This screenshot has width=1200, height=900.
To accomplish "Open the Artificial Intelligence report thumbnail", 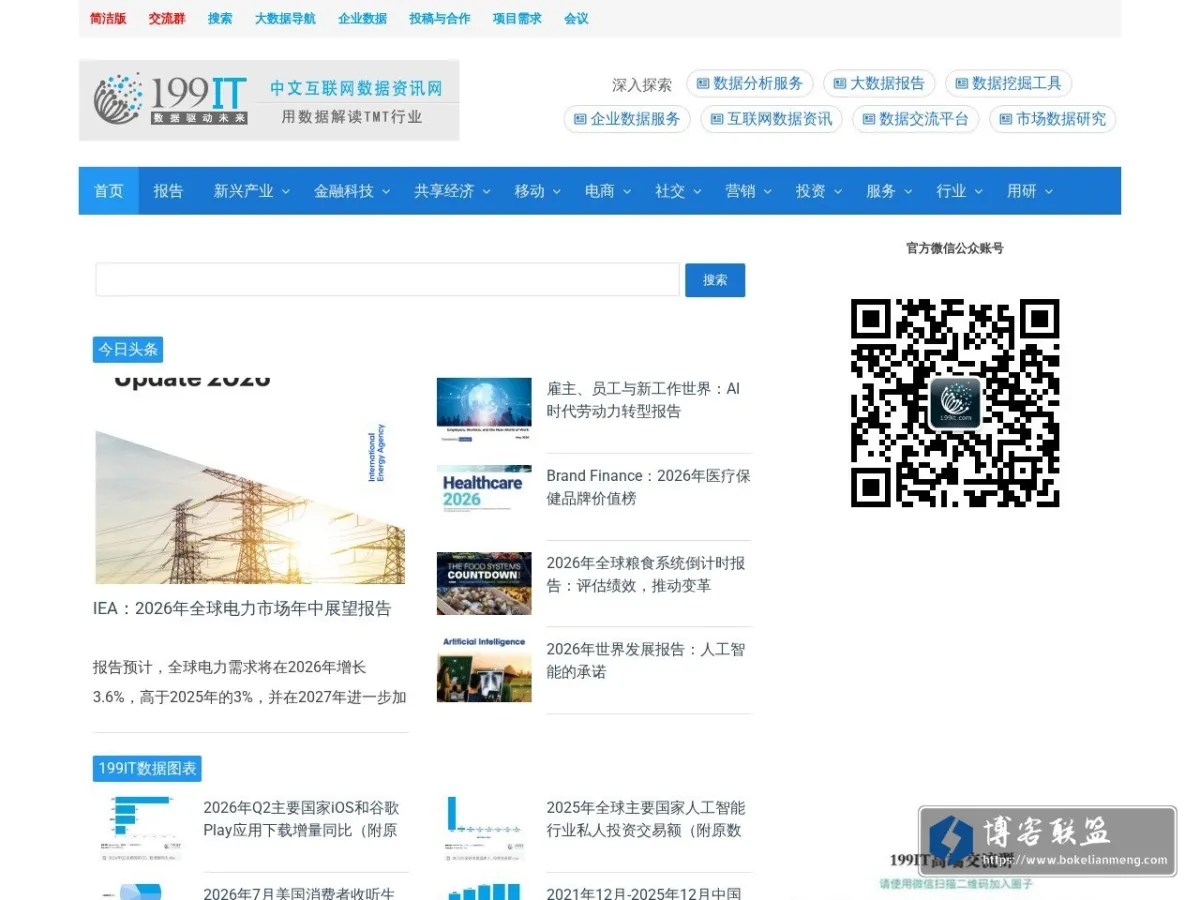I will tap(484, 669).
